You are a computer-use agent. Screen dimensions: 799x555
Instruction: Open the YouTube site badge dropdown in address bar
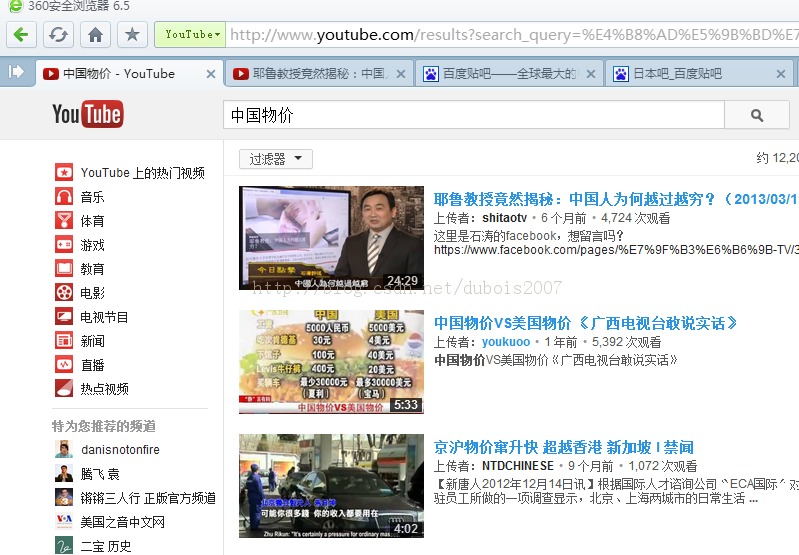coord(190,35)
